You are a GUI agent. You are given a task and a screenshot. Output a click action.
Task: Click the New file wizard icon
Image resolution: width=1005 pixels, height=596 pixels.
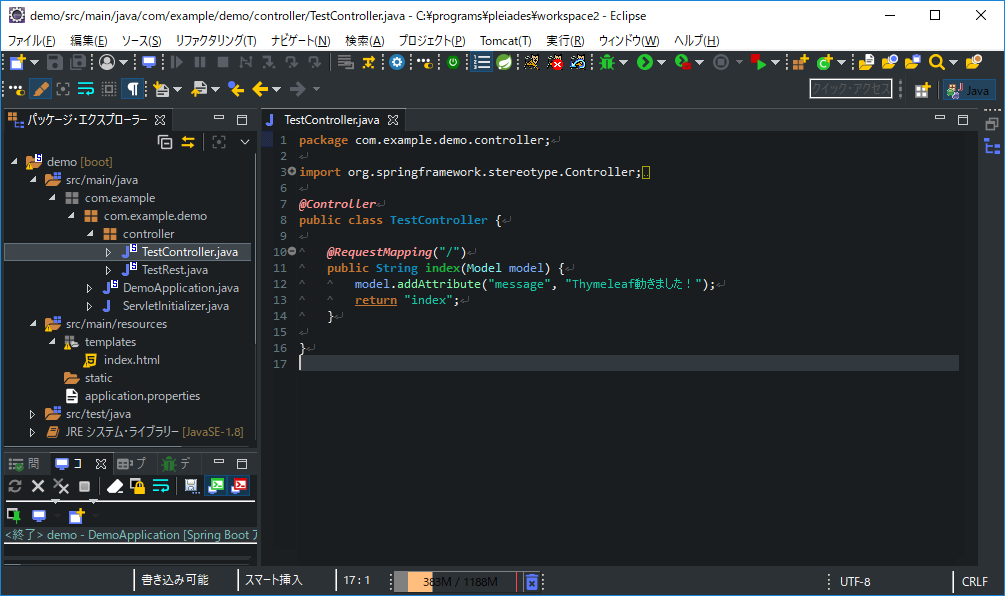point(17,62)
